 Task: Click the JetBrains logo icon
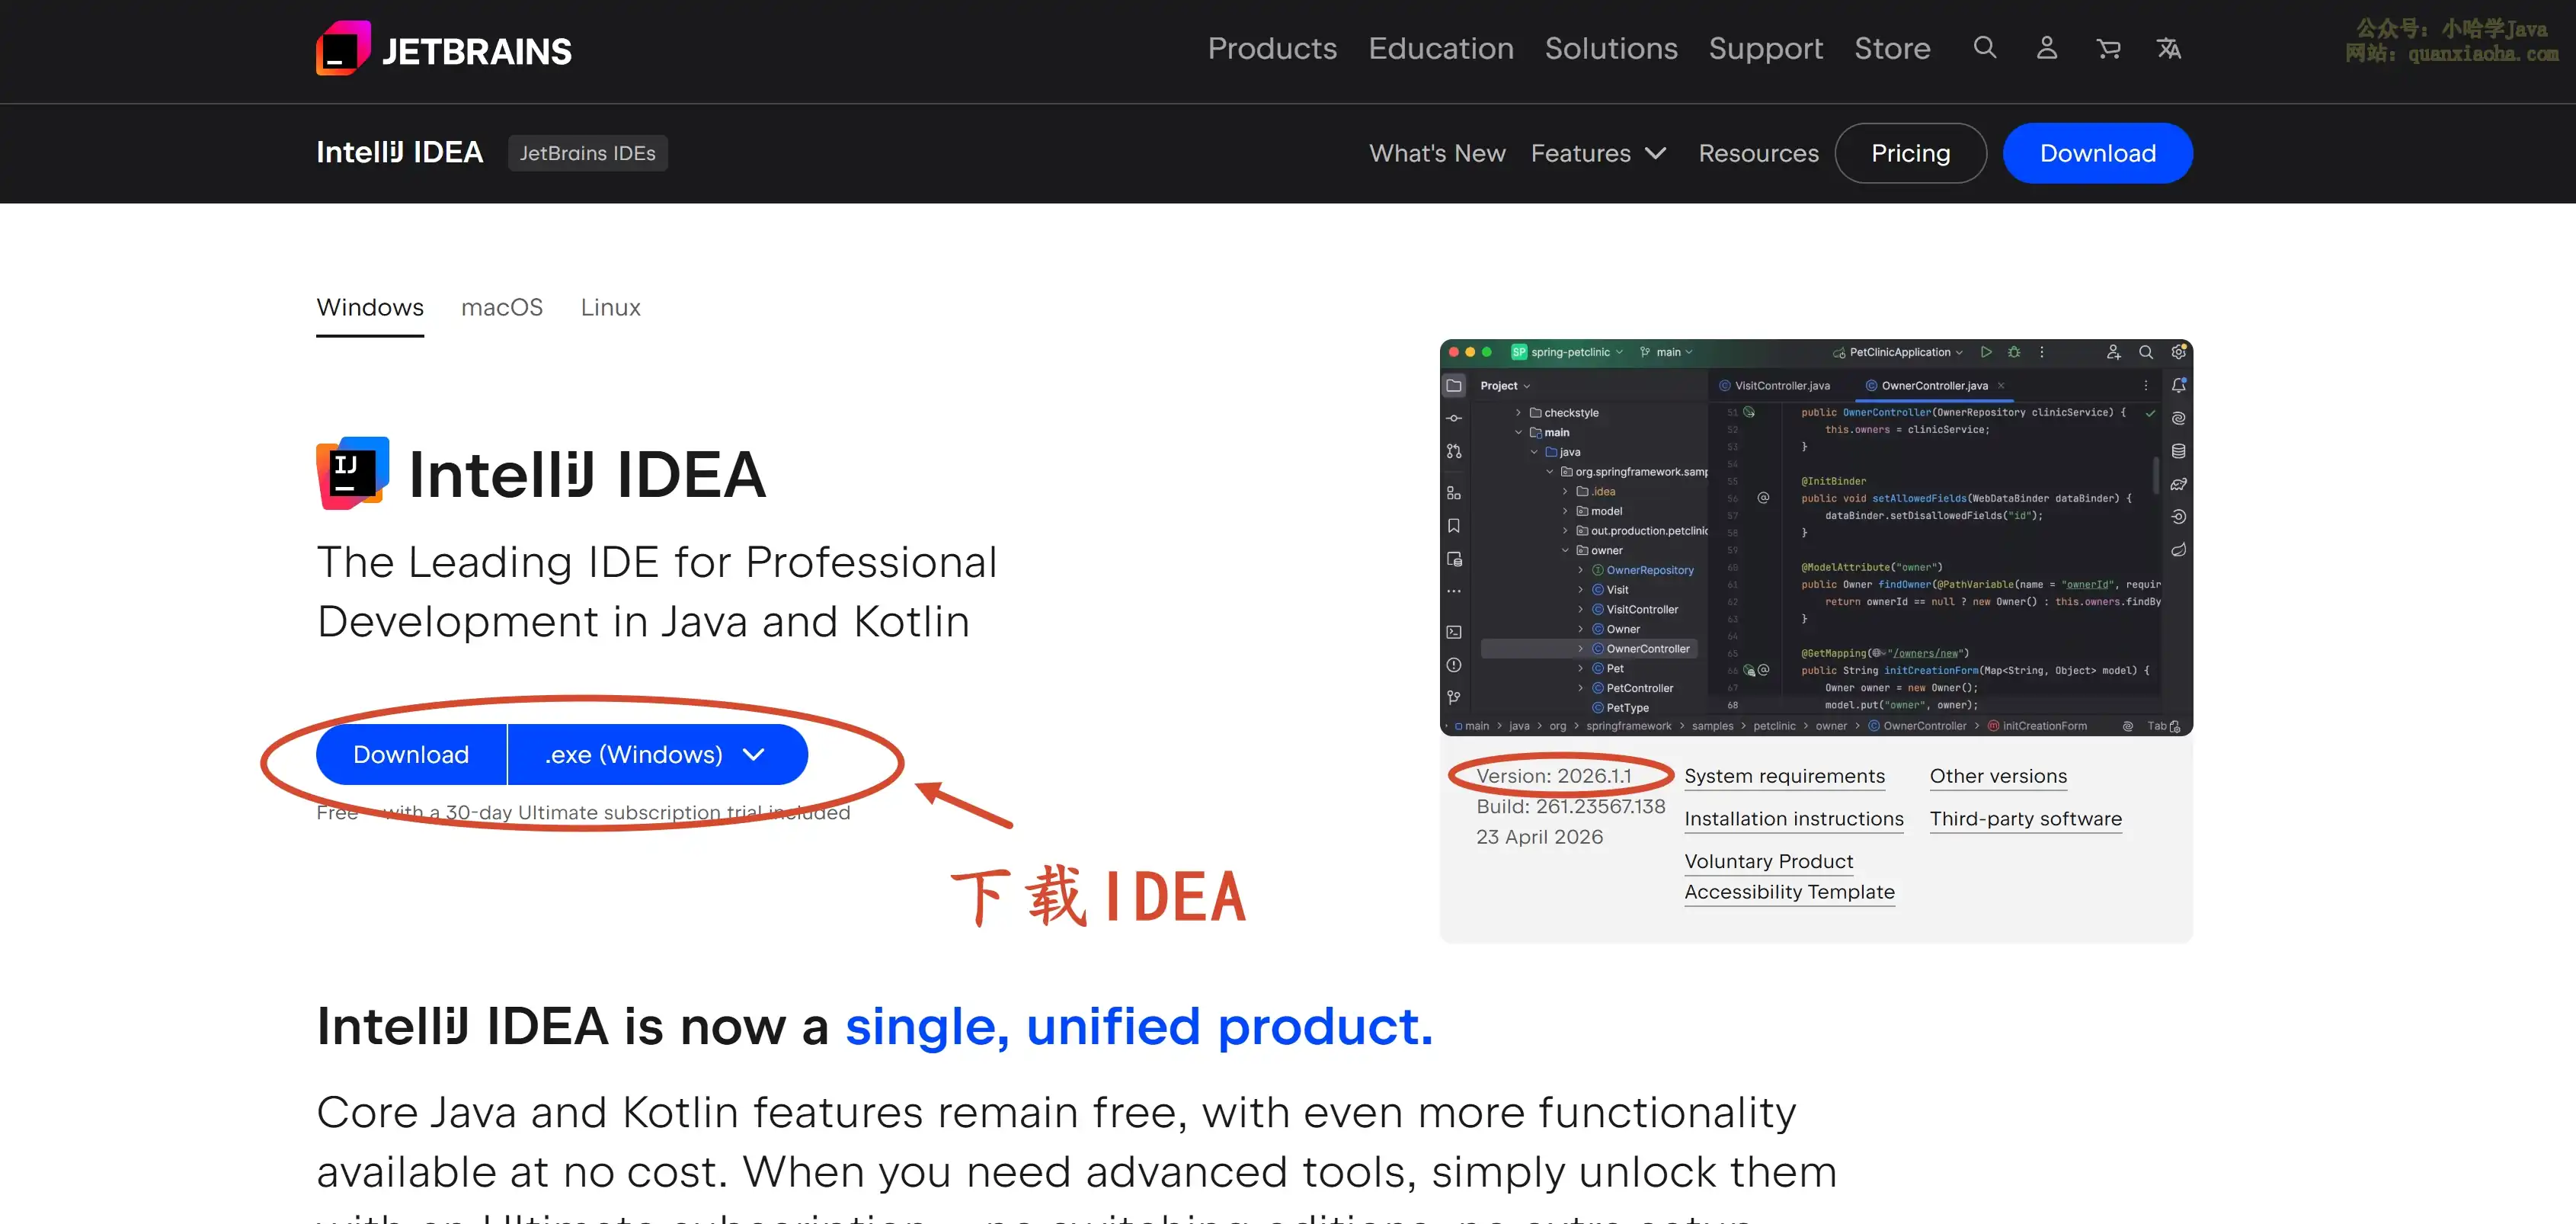343,48
